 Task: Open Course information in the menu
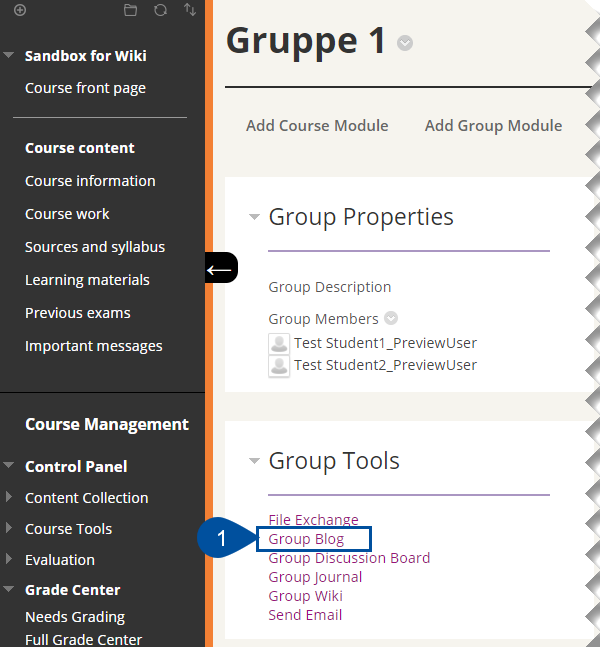point(90,181)
